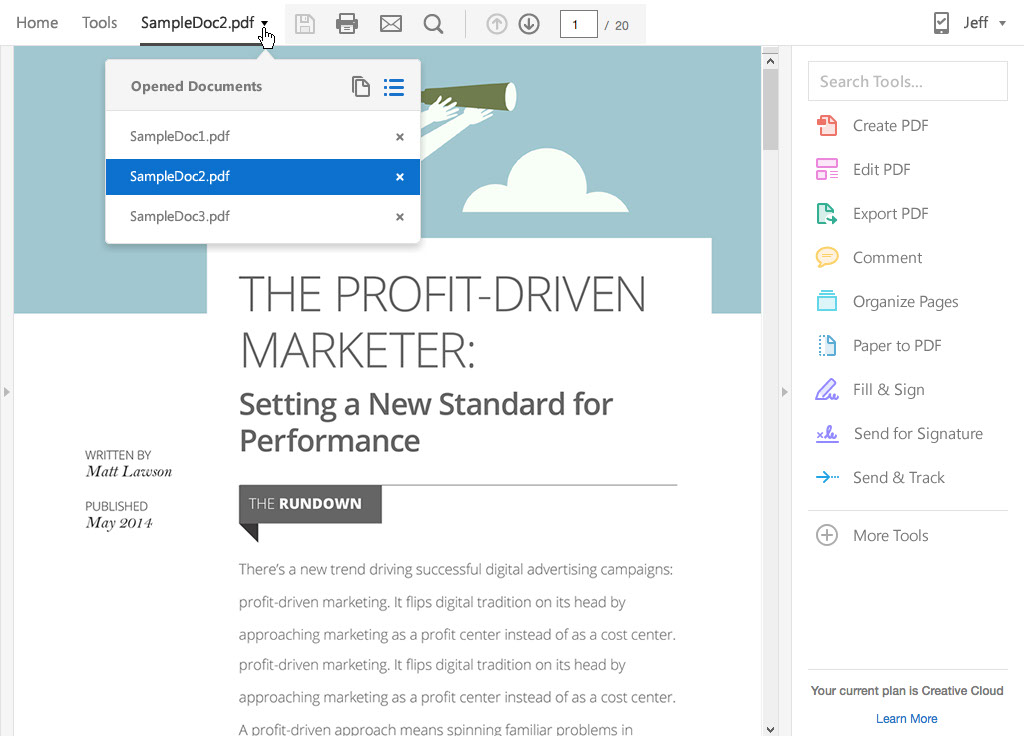Image resolution: width=1024 pixels, height=736 pixels.
Task: Switch Opened Documents to list view
Action: pos(394,87)
